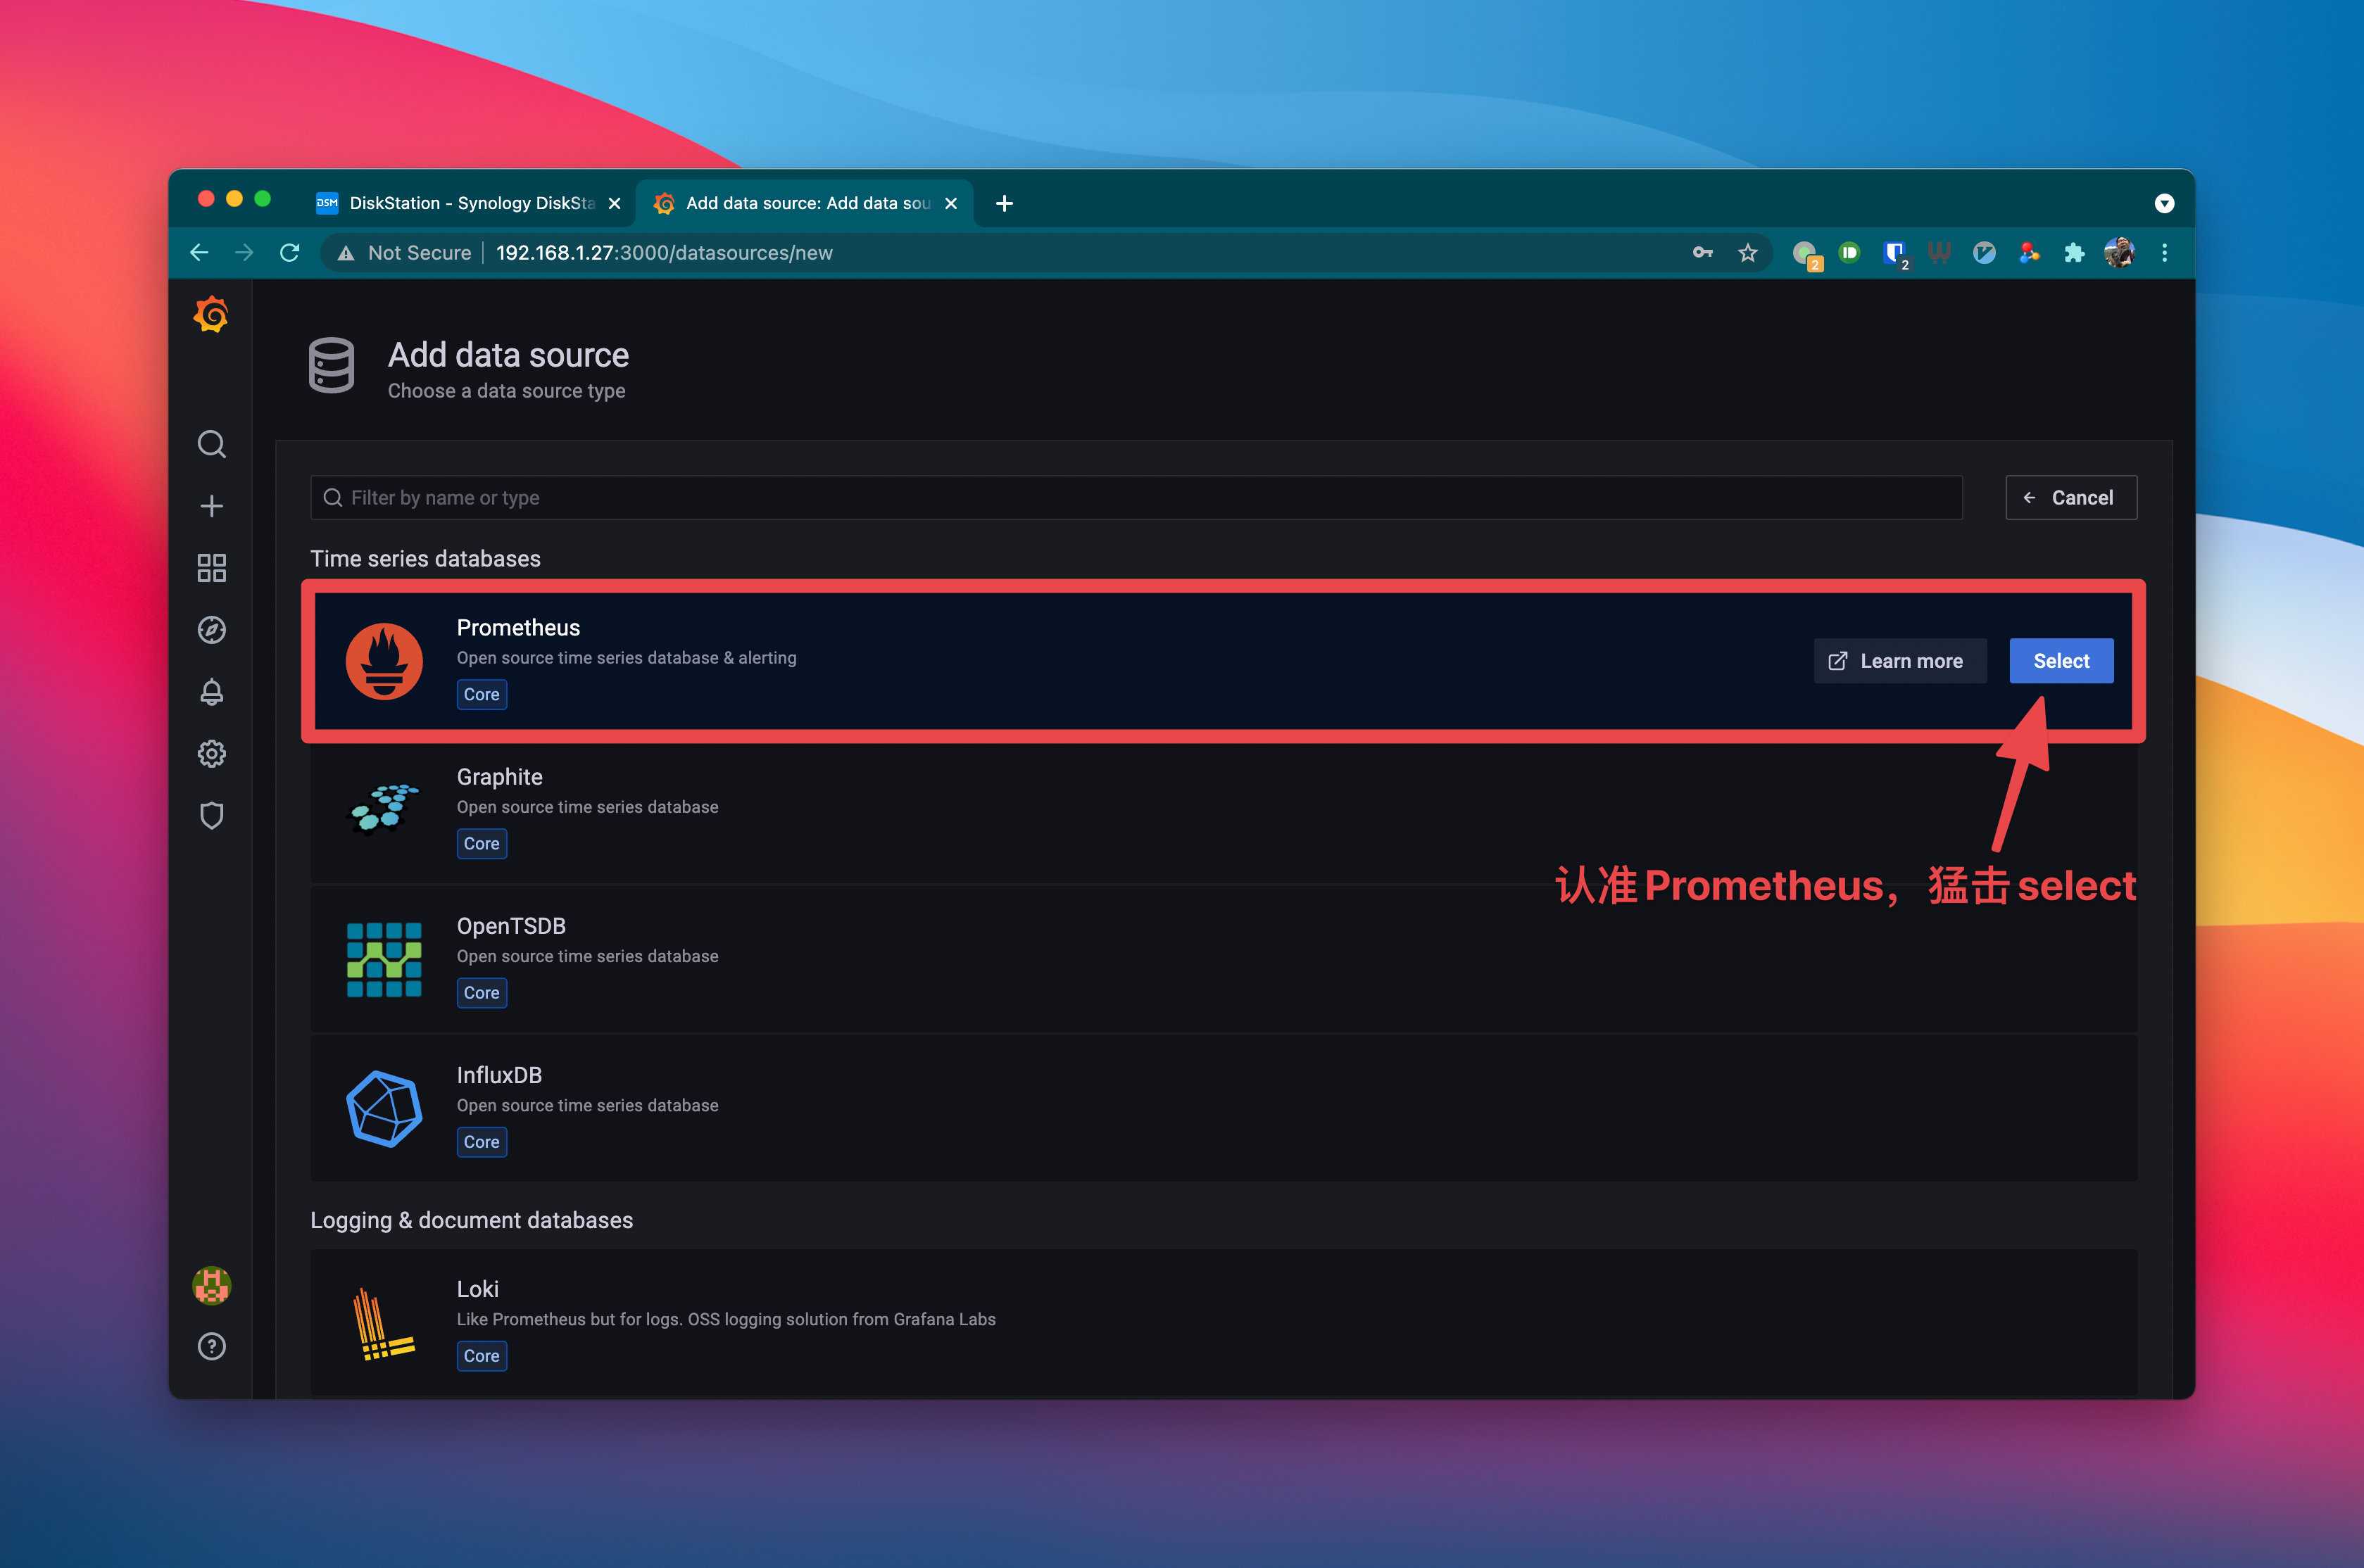2364x1568 pixels.
Task: Open the Chrome three-dot menu
Action: pyautogui.click(x=2165, y=253)
